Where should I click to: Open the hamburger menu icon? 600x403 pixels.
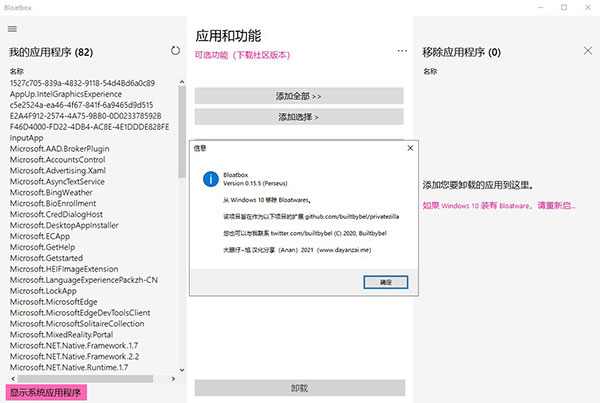[12, 29]
